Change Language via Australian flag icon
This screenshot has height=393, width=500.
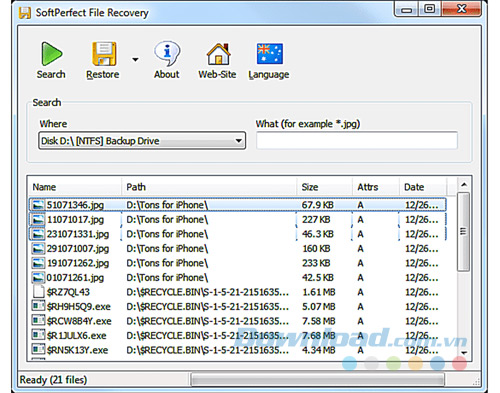click(270, 54)
